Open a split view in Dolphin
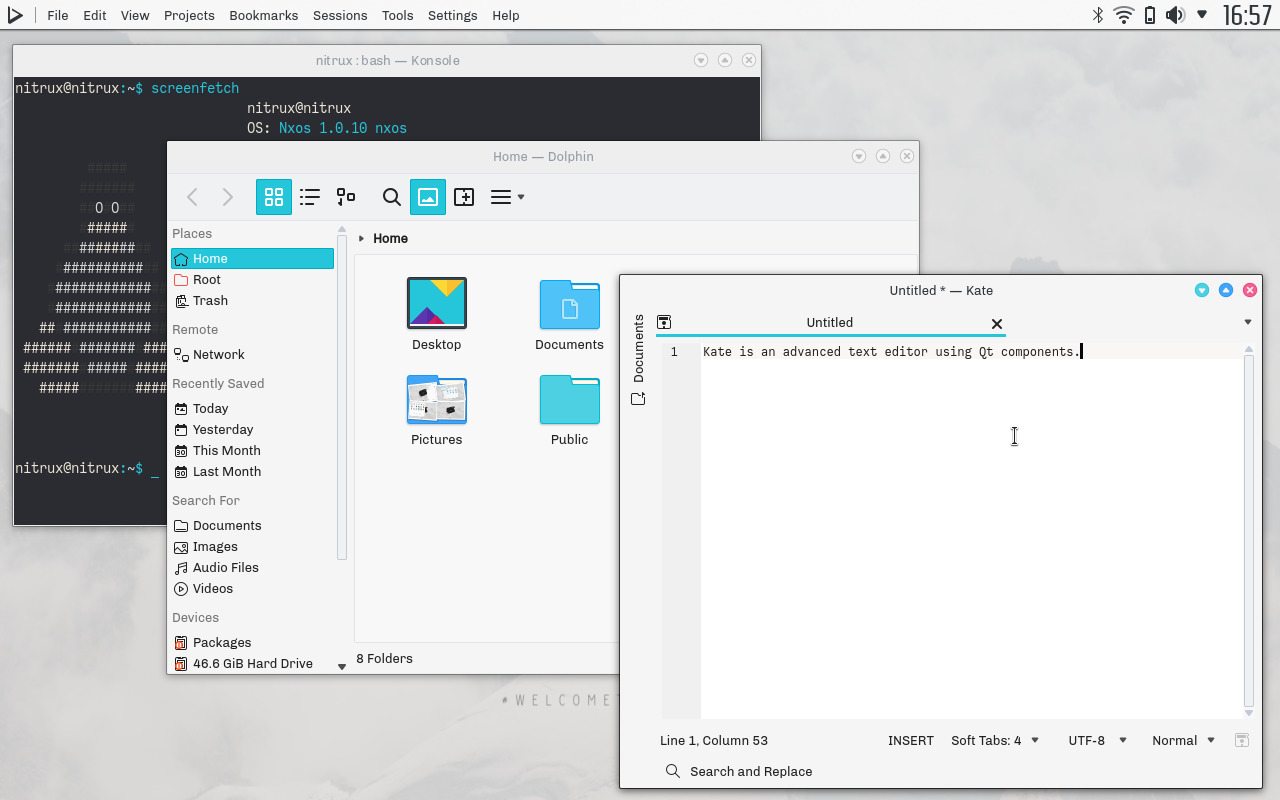Screen dimensions: 1280x800 coord(464,197)
